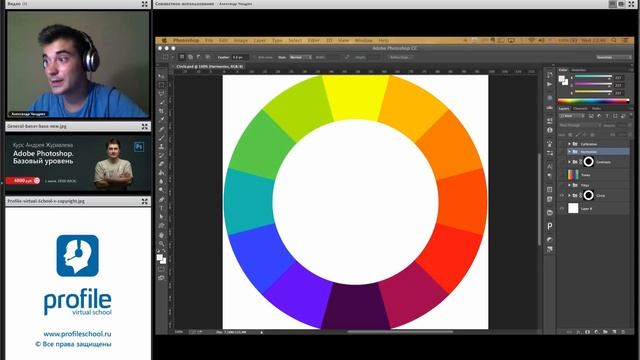The height and width of the screenshot is (360, 640).
Task: Select the Zoom magnifier tool
Action: coord(162,244)
